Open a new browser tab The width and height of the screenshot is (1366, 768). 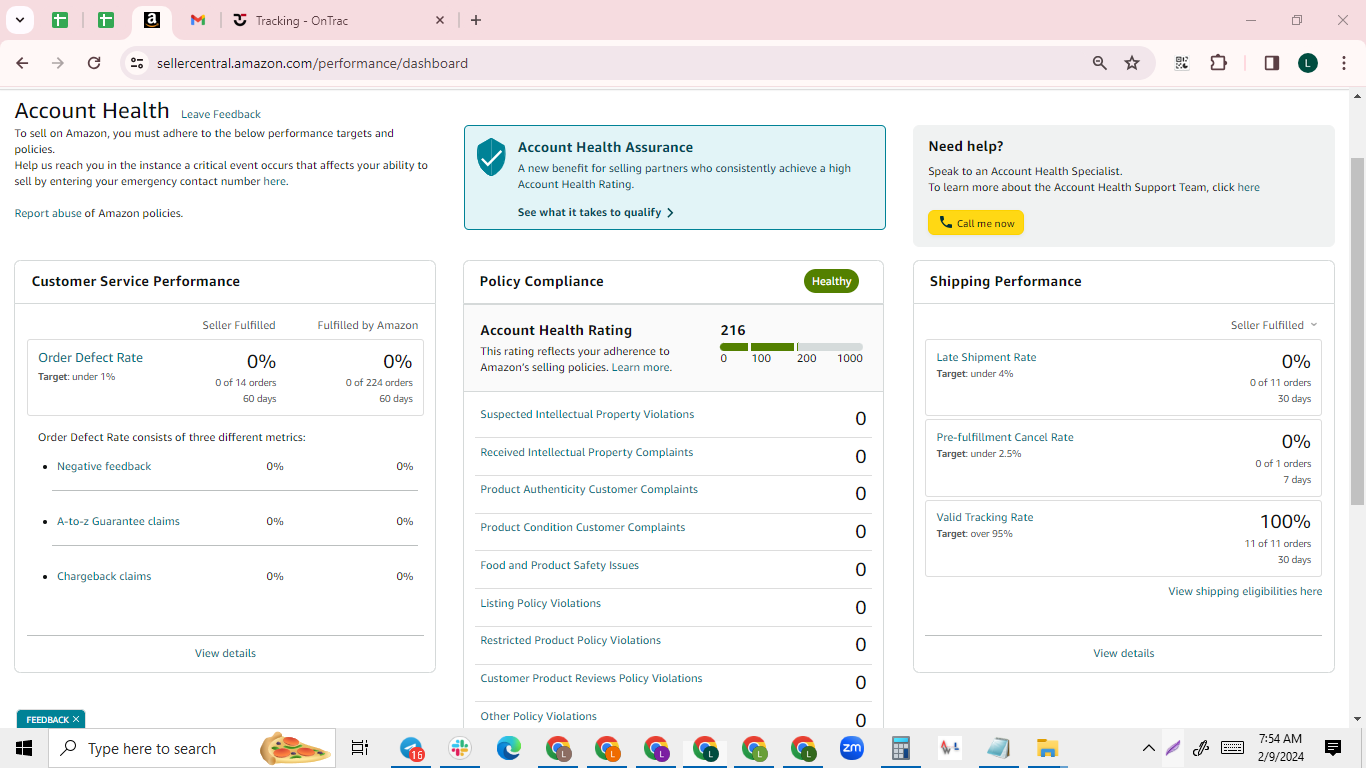476,20
